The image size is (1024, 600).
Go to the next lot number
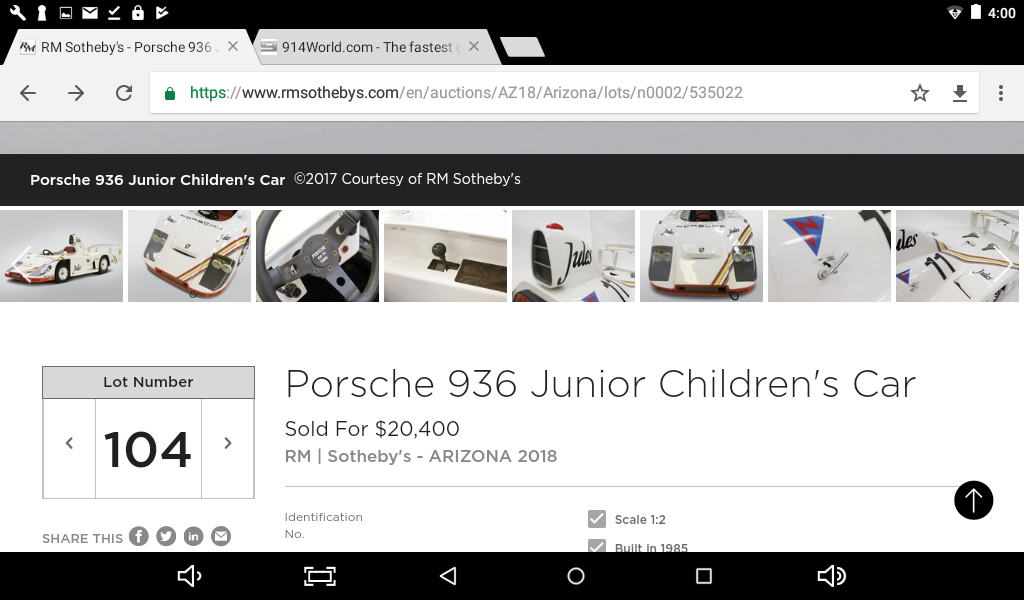point(228,444)
